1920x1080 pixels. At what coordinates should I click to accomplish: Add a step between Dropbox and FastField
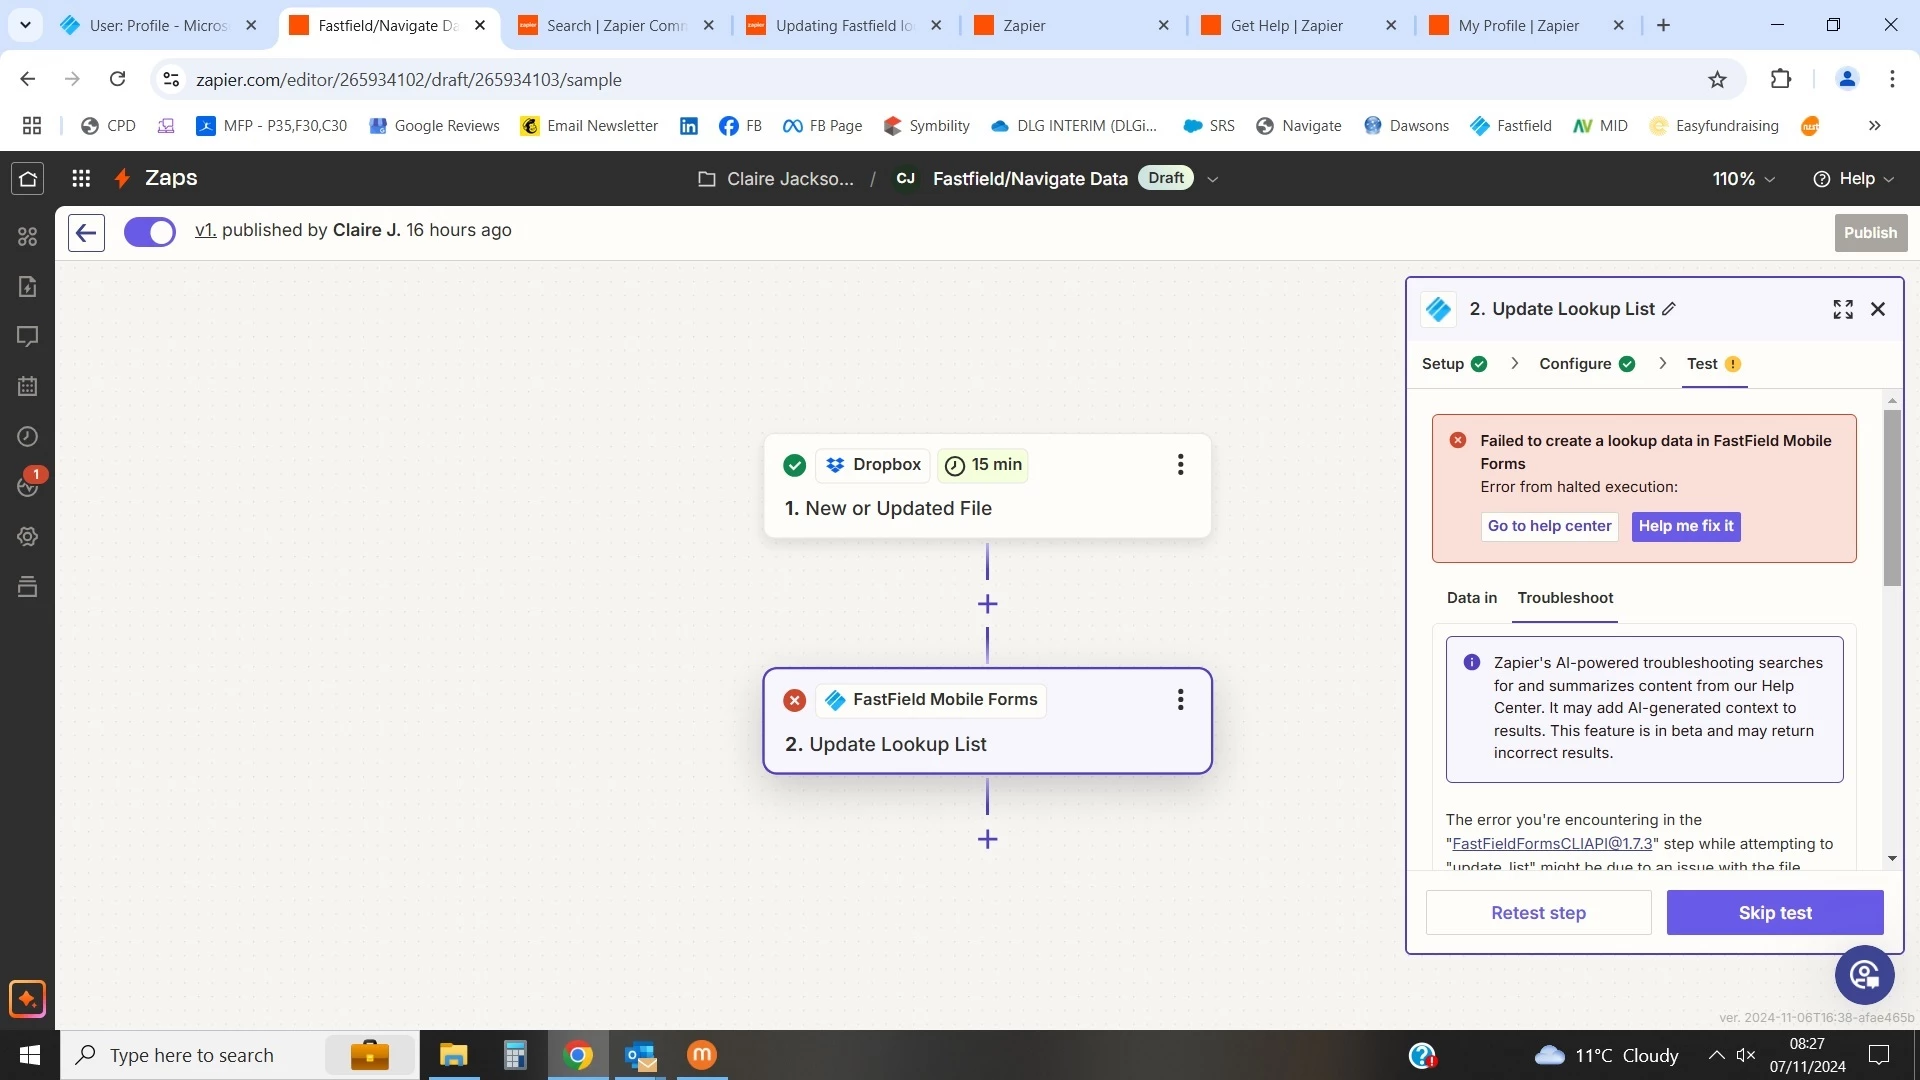click(987, 604)
